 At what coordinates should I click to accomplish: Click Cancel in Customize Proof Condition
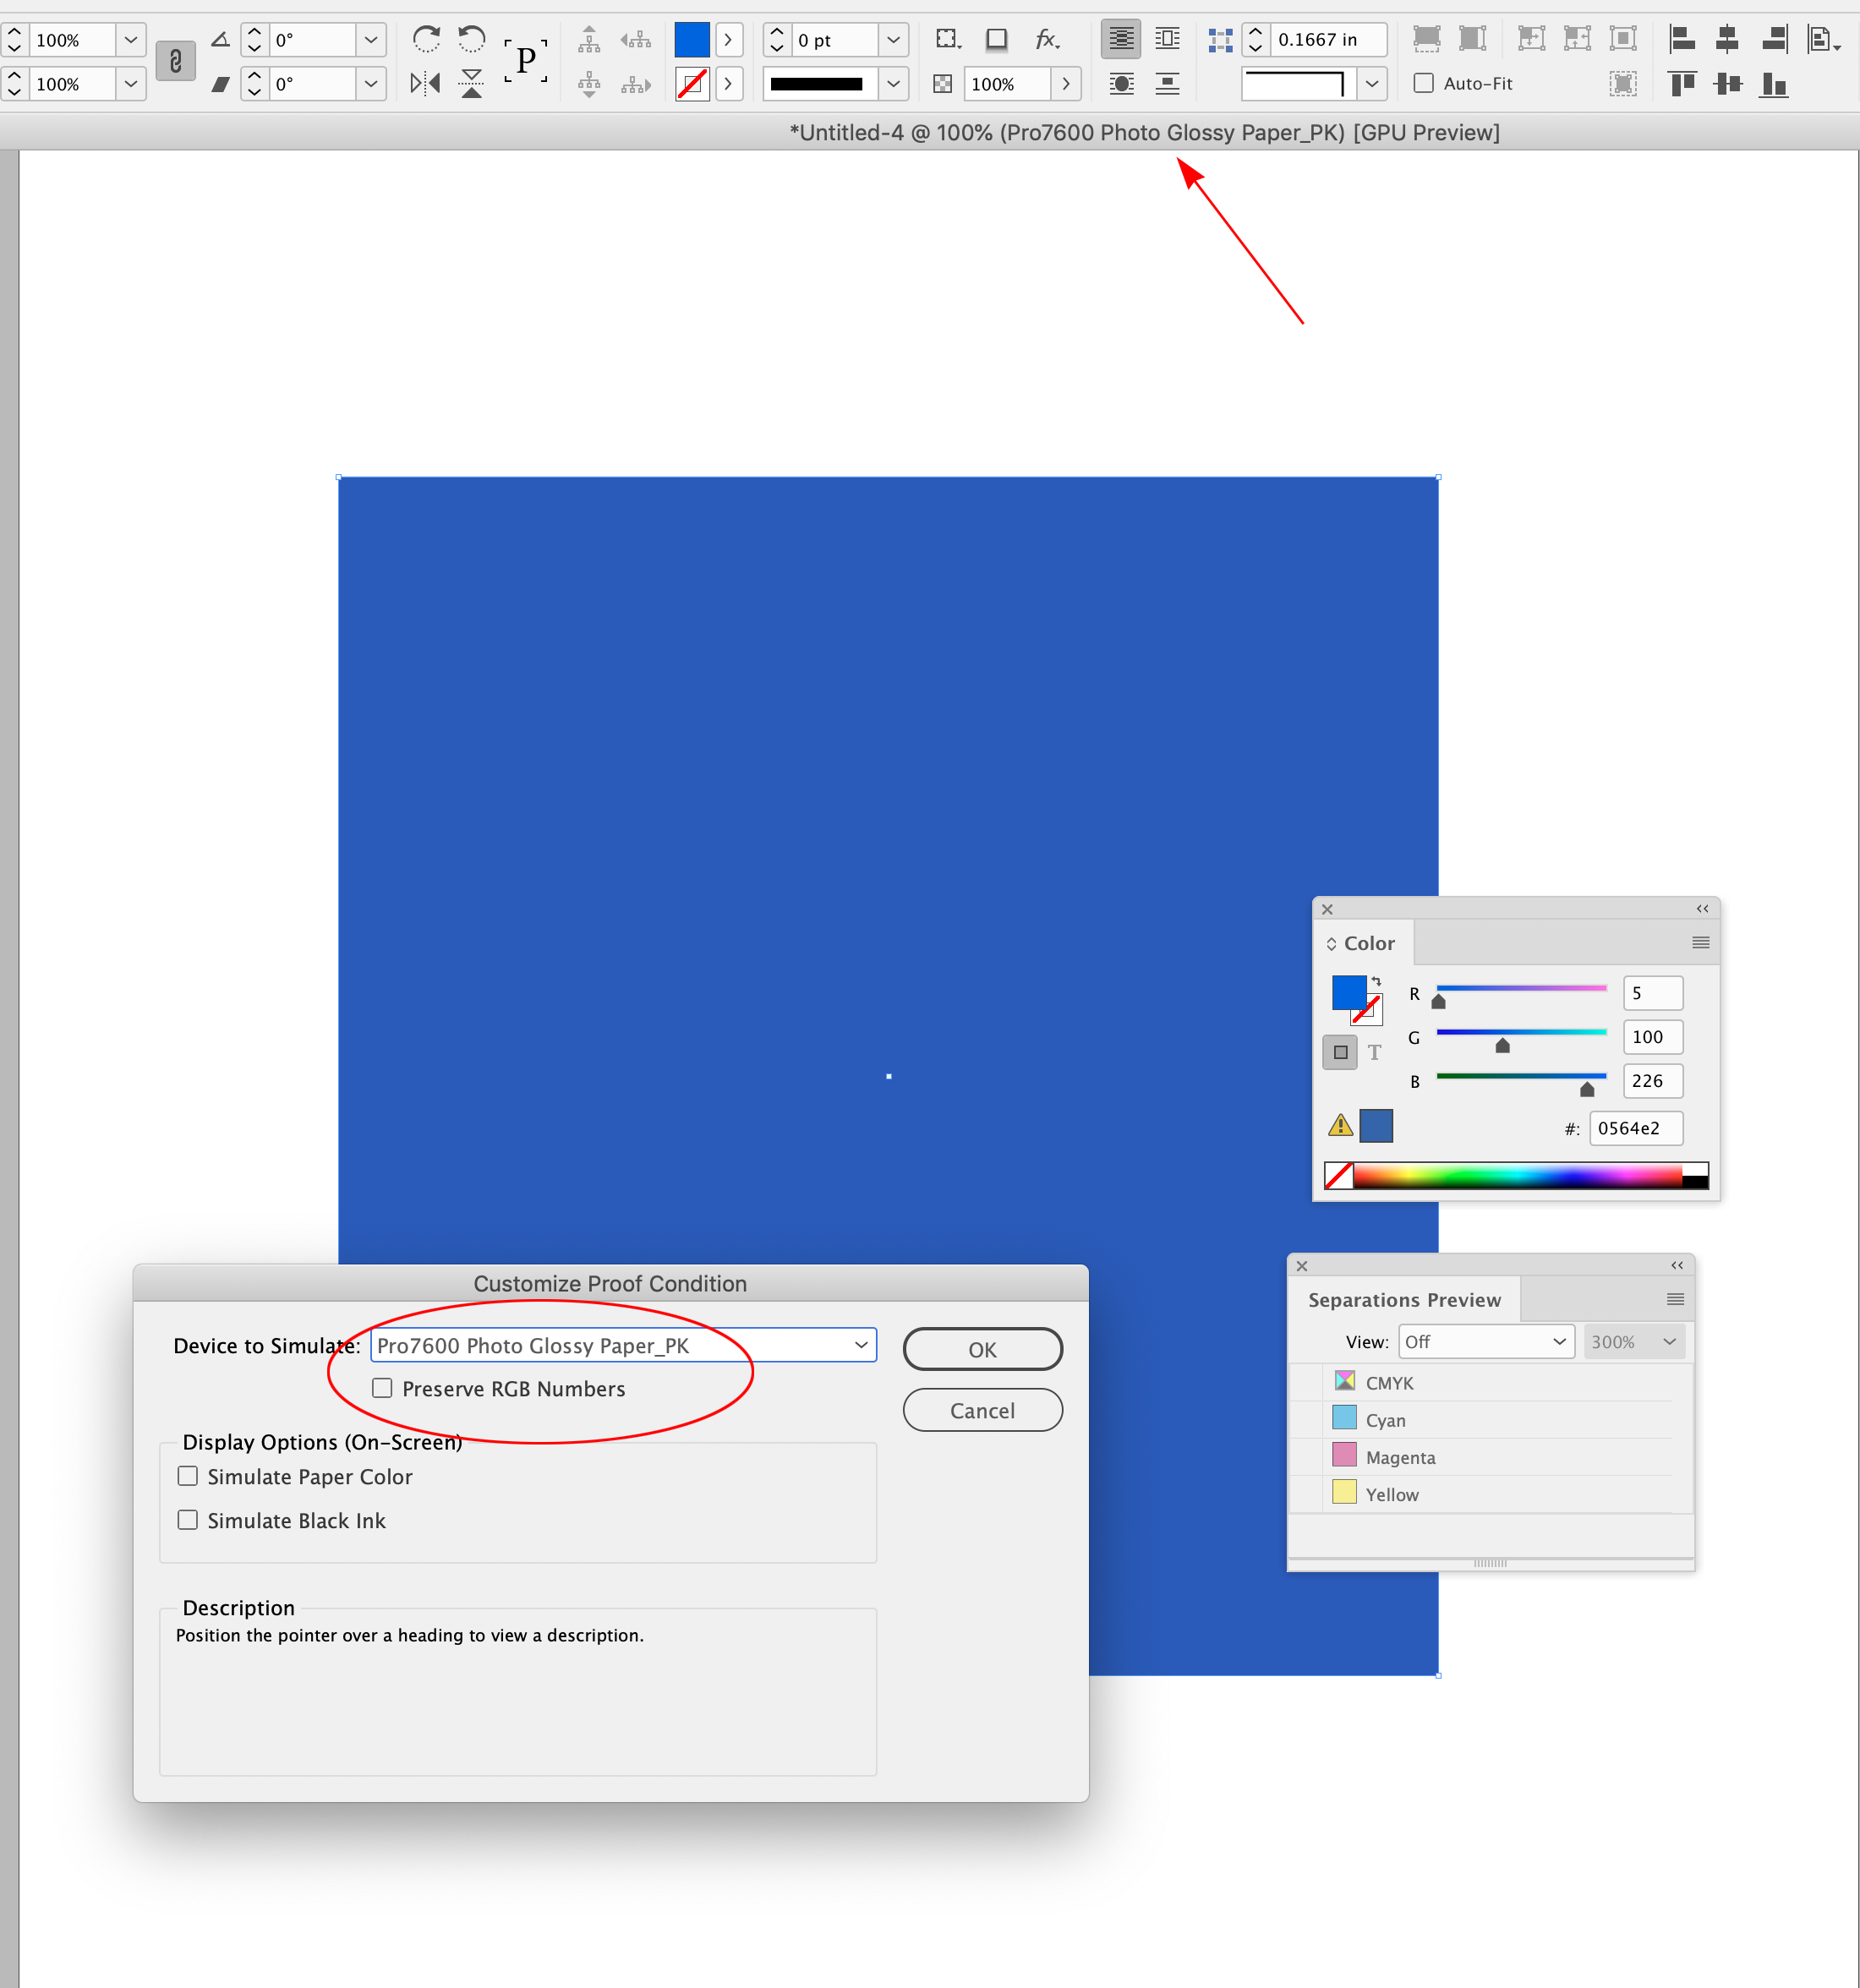point(982,1410)
